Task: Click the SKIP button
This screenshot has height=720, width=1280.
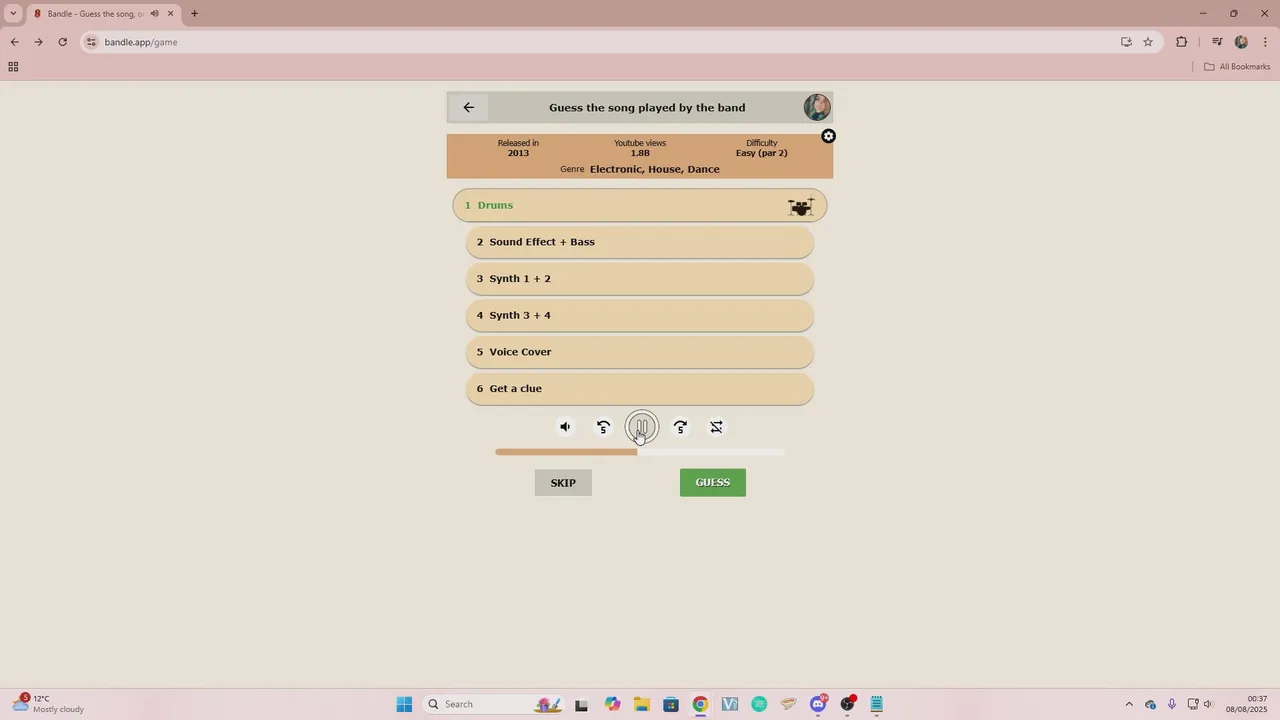Action: click(563, 483)
